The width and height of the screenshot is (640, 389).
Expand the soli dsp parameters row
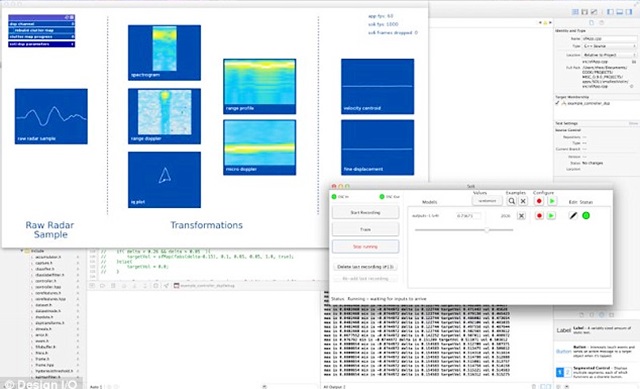click(x=42, y=44)
